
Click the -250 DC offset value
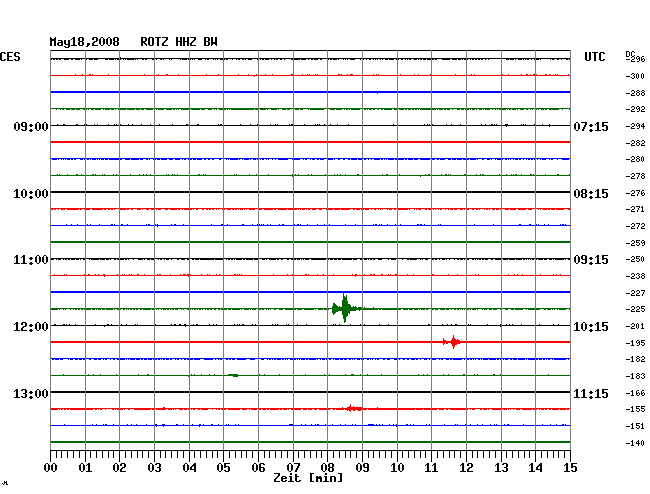[635, 259]
